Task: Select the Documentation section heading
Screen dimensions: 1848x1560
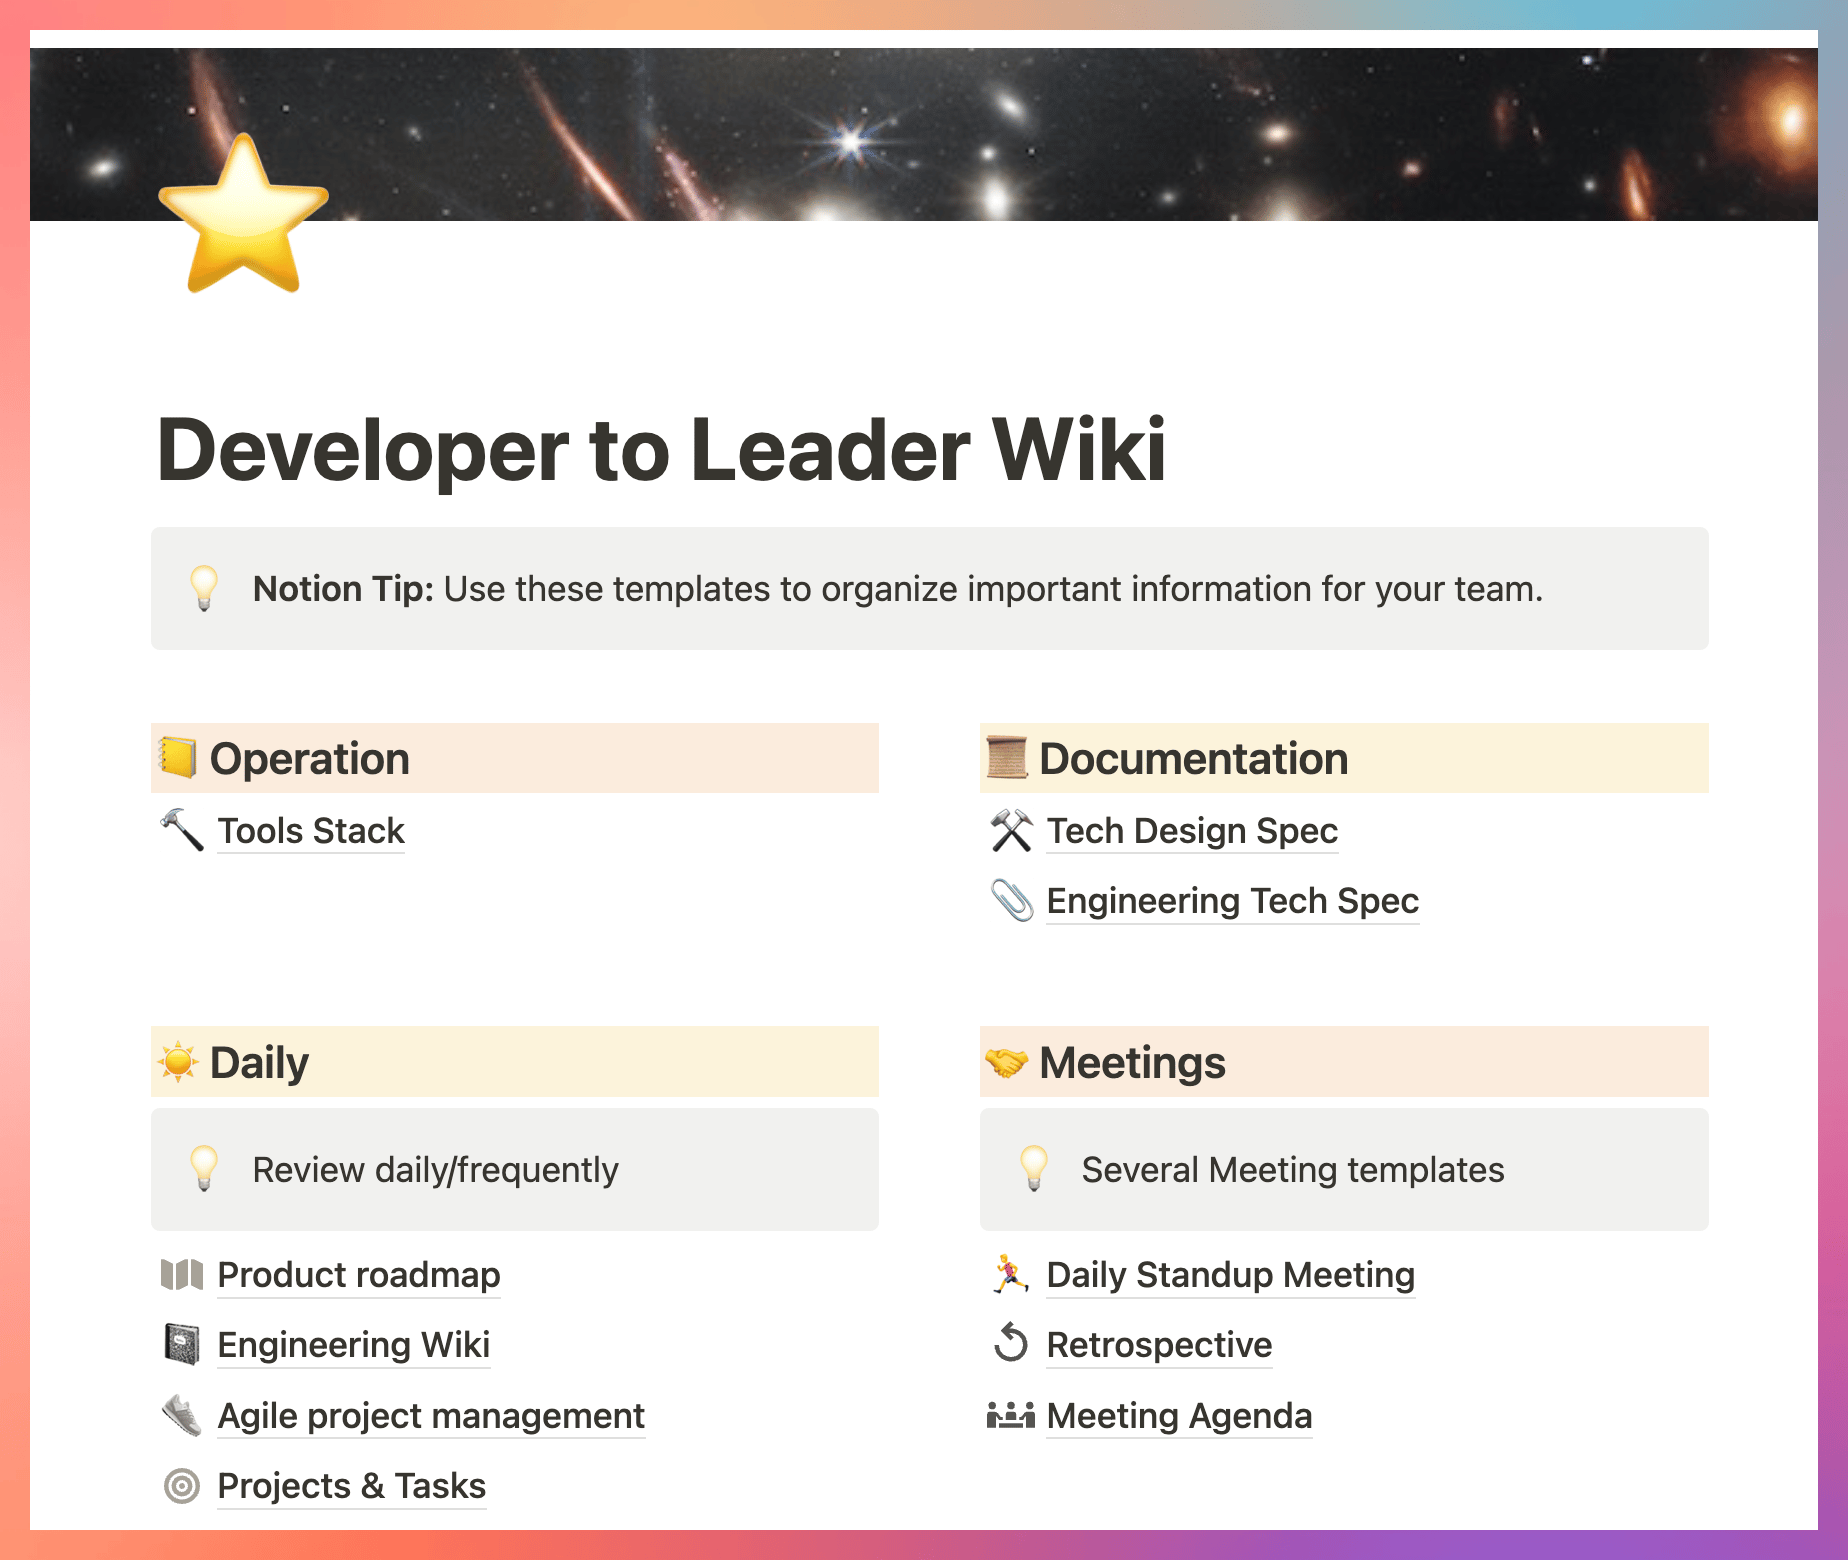Action: pos(1193,759)
